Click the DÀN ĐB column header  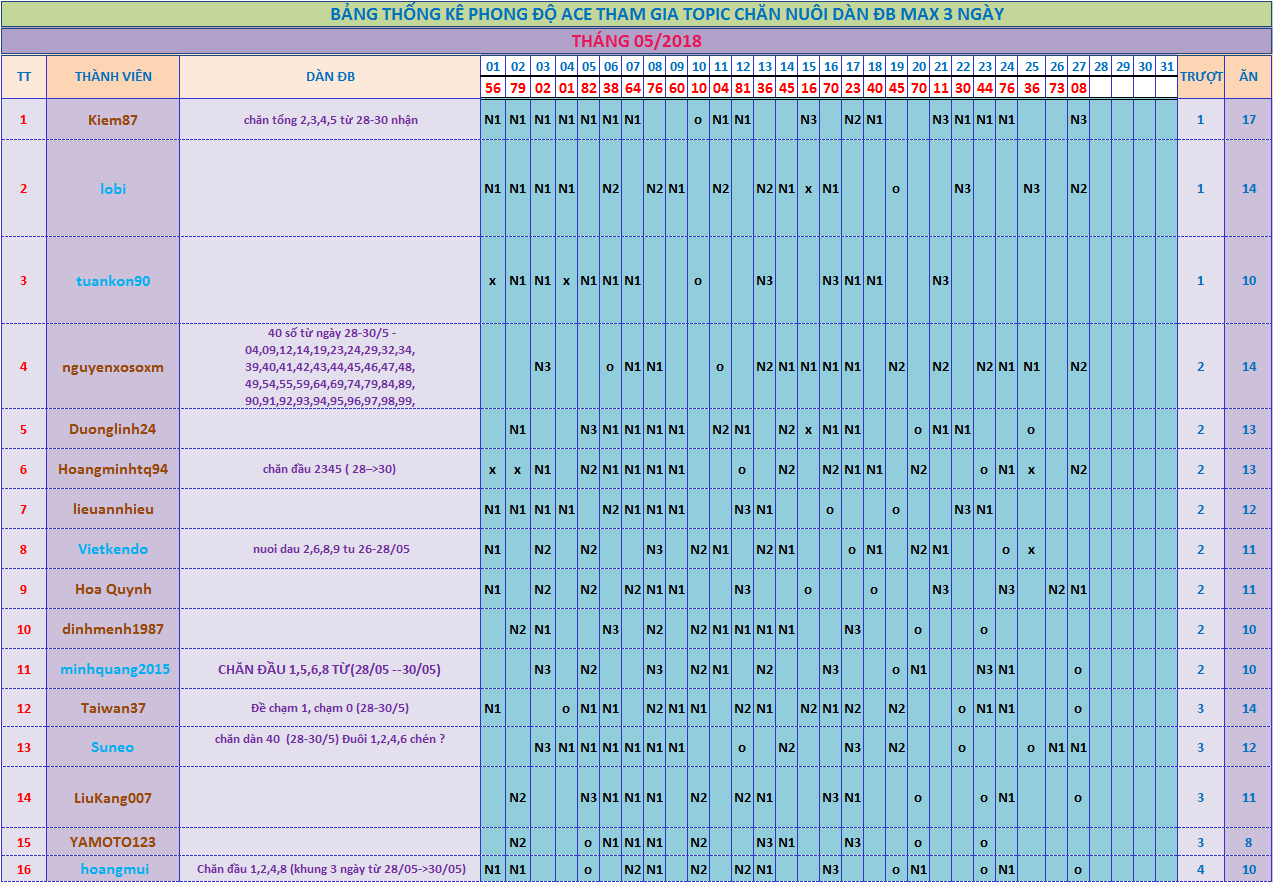click(330, 77)
